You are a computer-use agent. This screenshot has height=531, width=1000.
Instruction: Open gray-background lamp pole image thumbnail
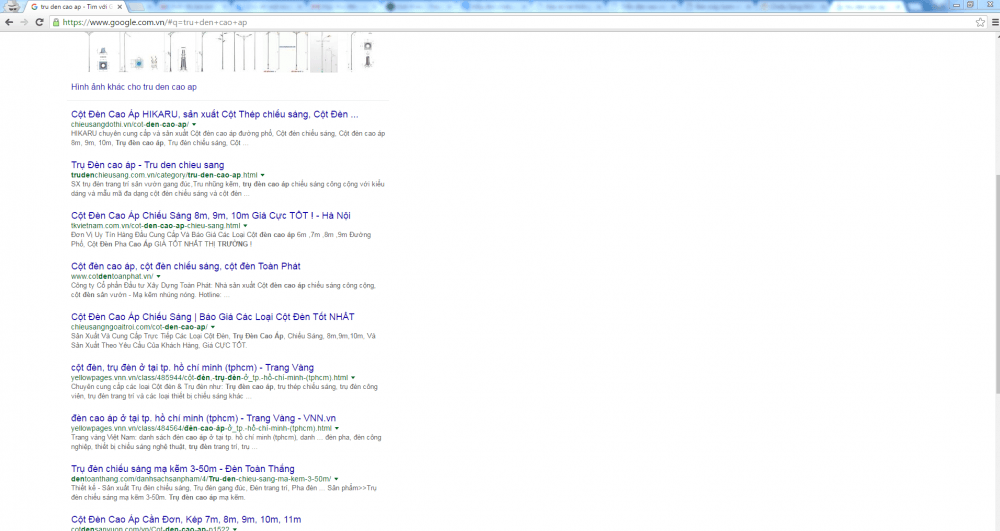pos(324,54)
